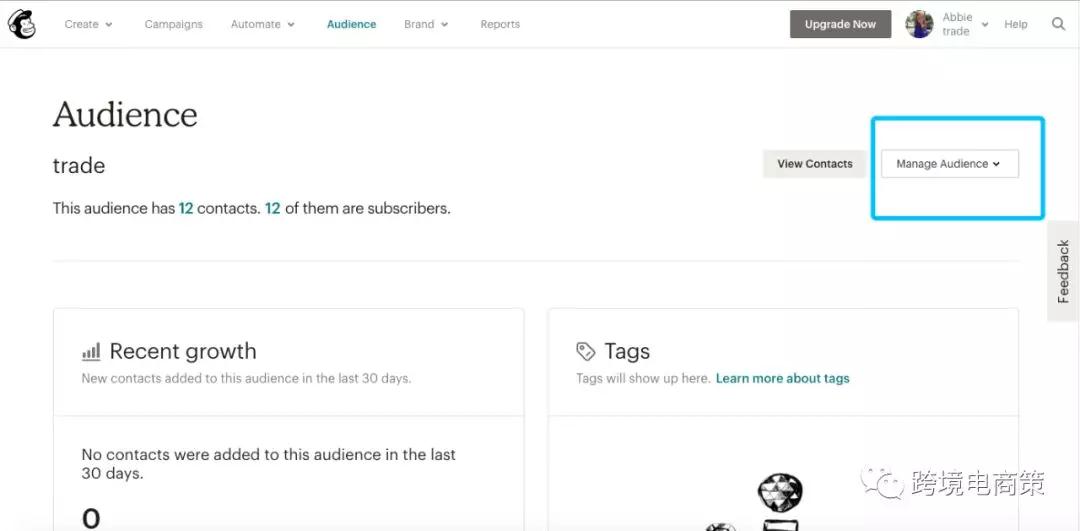This screenshot has height=531, width=1080.
Task: Select the Audience nav item
Action: tap(351, 24)
